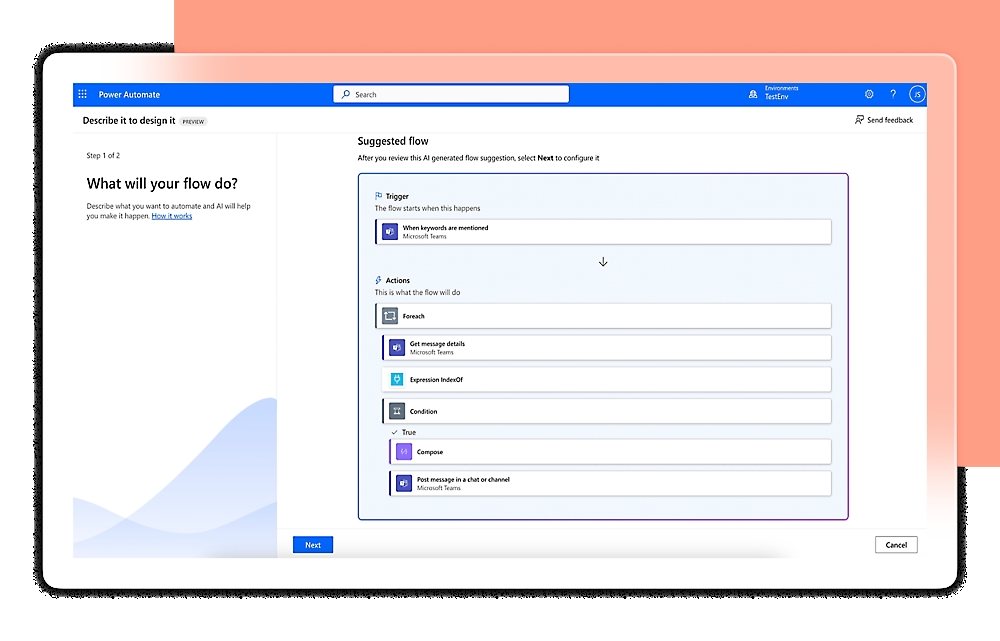Click the Cancel button
Viewport: 1000px width, 641px height.
tap(896, 545)
